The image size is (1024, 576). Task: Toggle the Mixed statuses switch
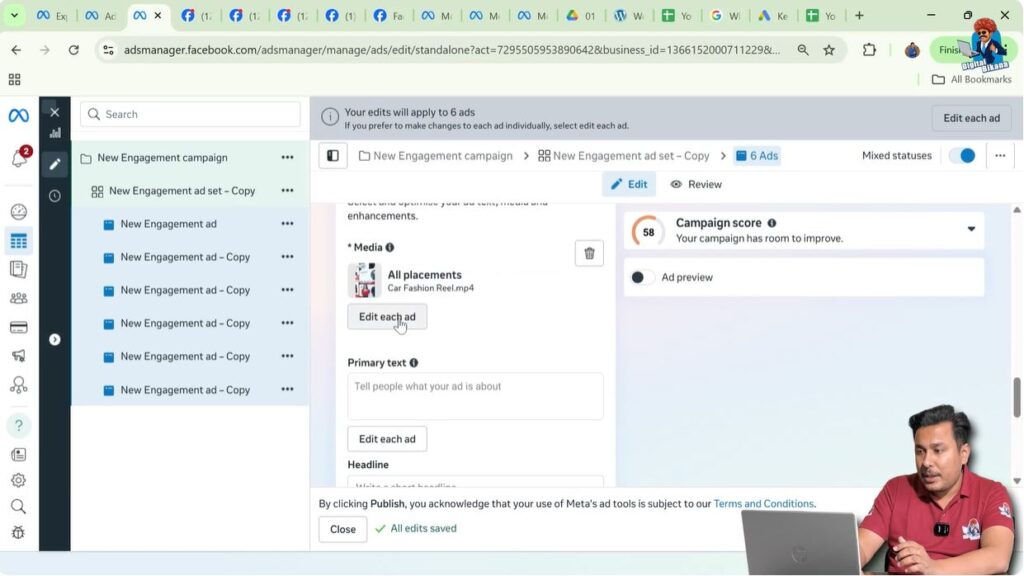click(961, 155)
